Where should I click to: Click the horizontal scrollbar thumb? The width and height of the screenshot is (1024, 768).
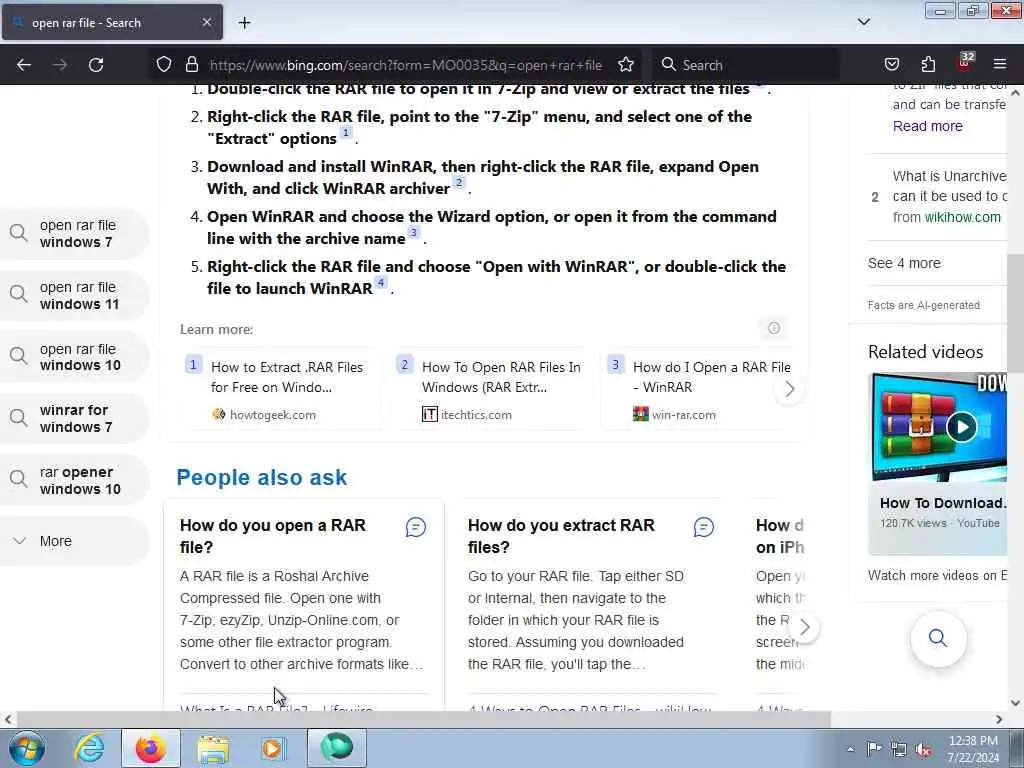click(424, 719)
